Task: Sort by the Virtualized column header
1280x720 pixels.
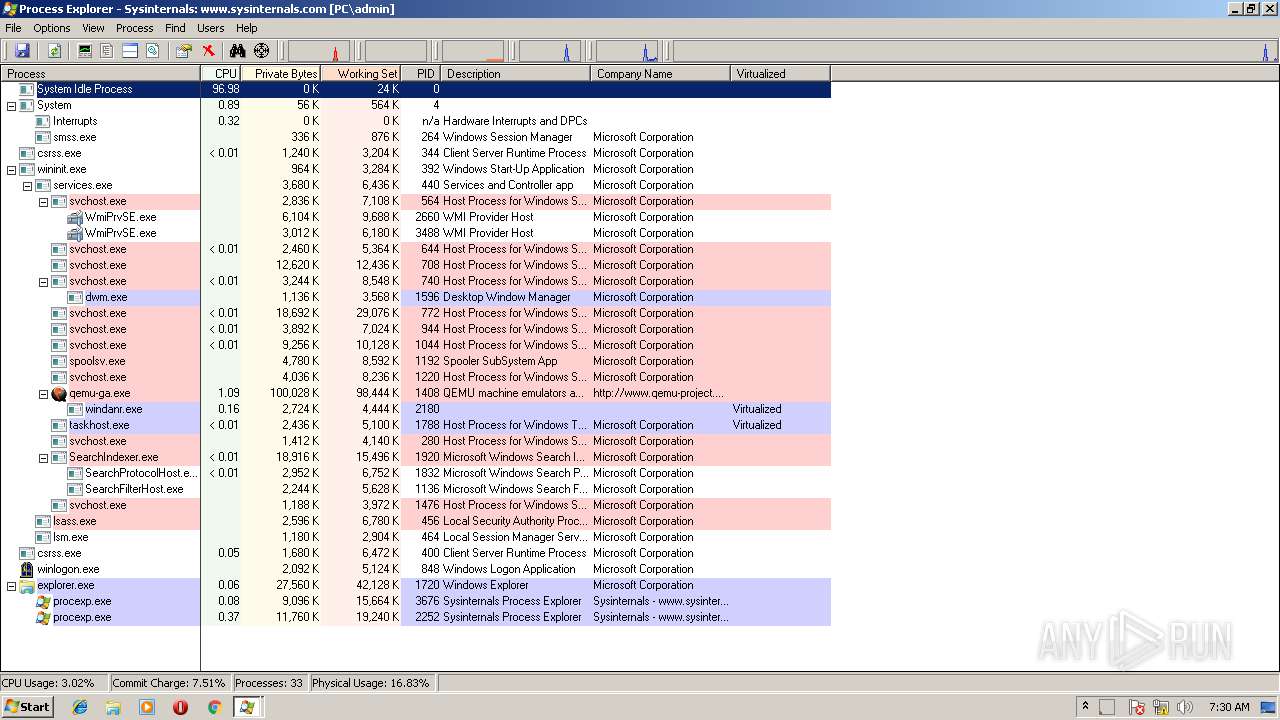Action: pyautogui.click(x=781, y=73)
